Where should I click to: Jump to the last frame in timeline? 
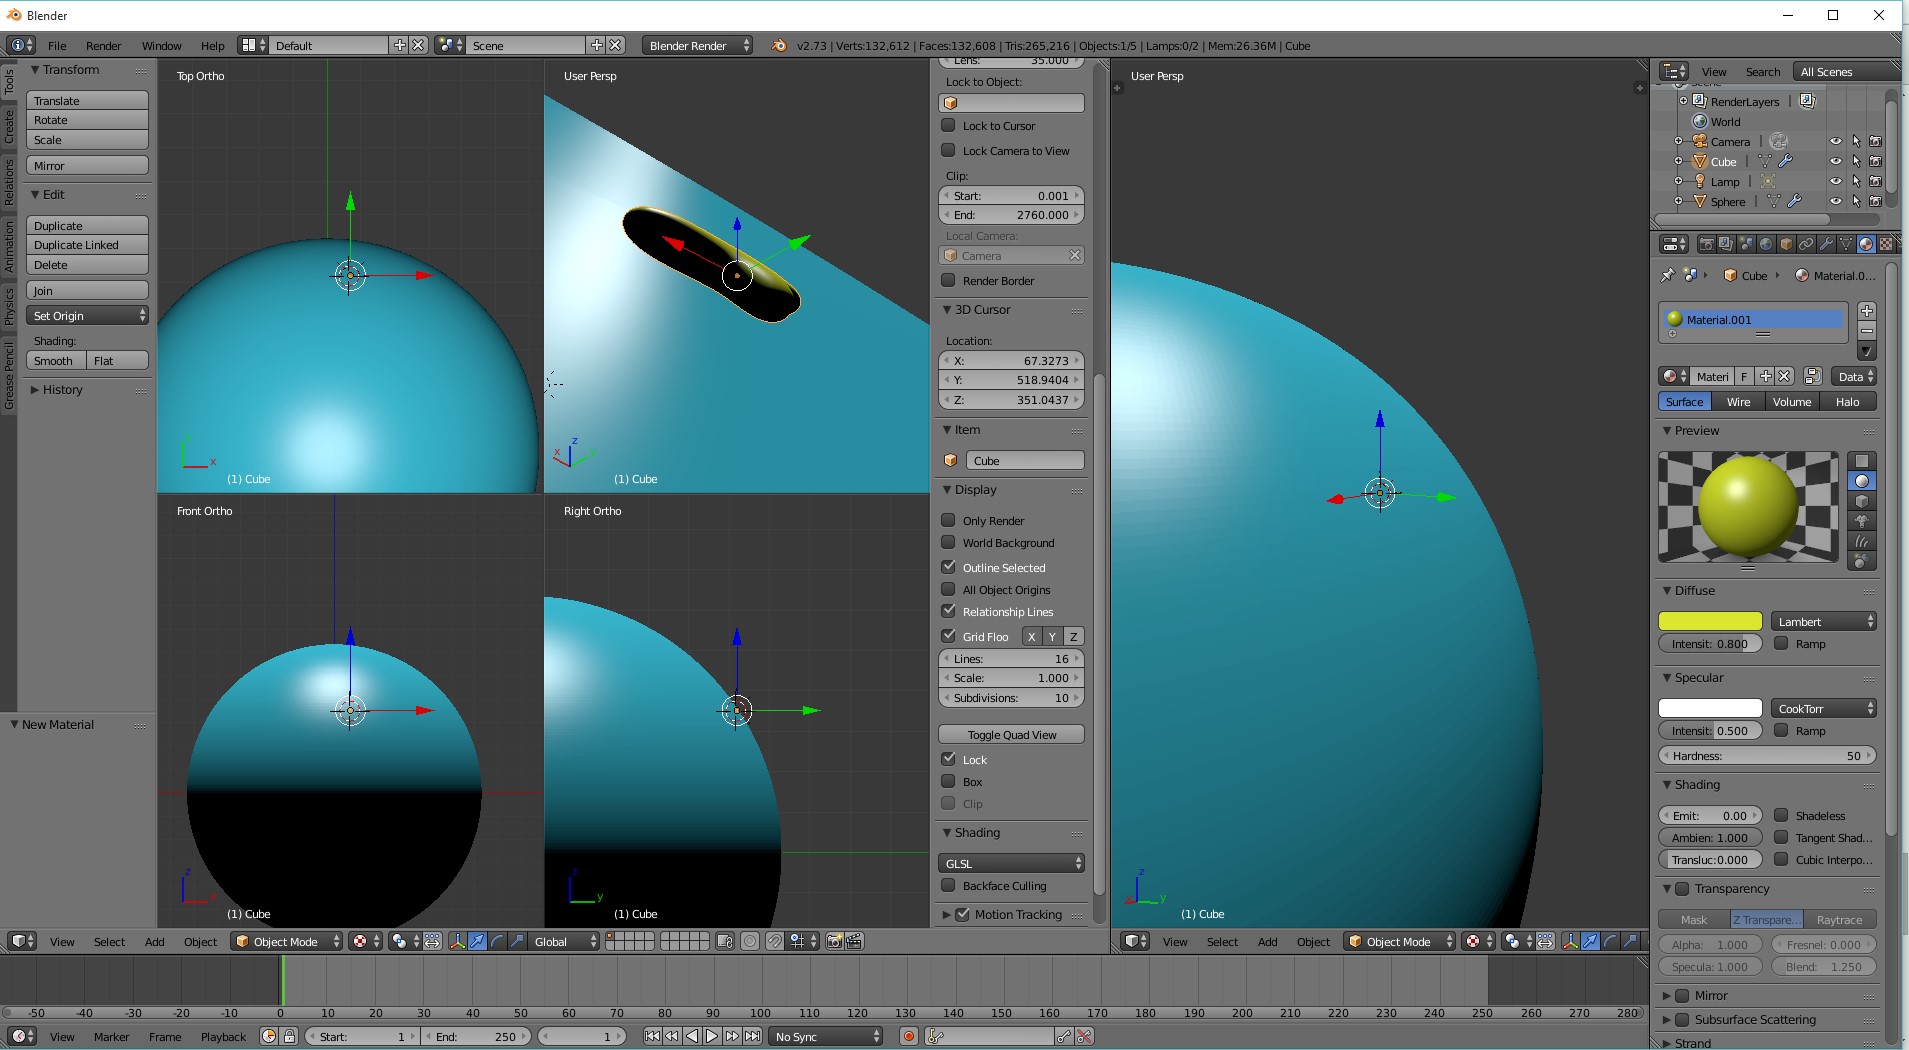pyautogui.click(x=753, y=1037)
